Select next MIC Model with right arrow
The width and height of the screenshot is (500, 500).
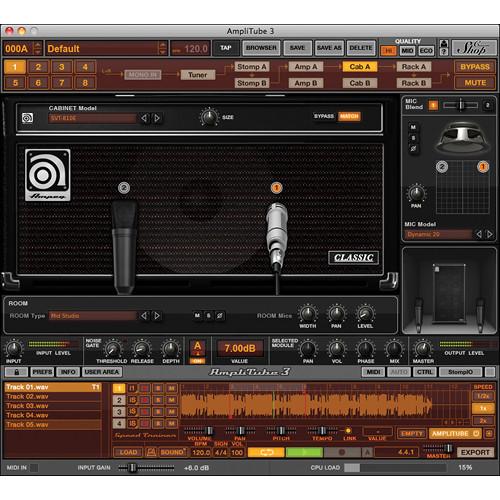[x=489, y=234]
